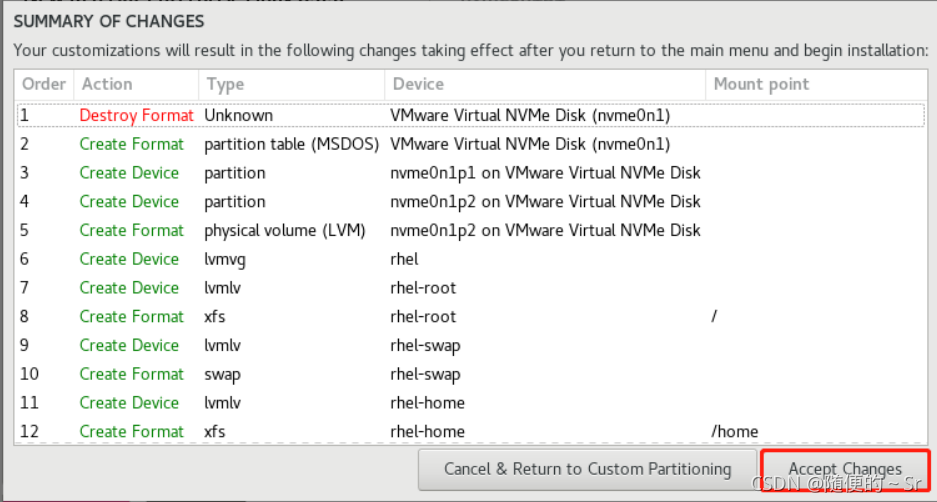
Task: Click the Mount point column header
Action: coord(817,84)
